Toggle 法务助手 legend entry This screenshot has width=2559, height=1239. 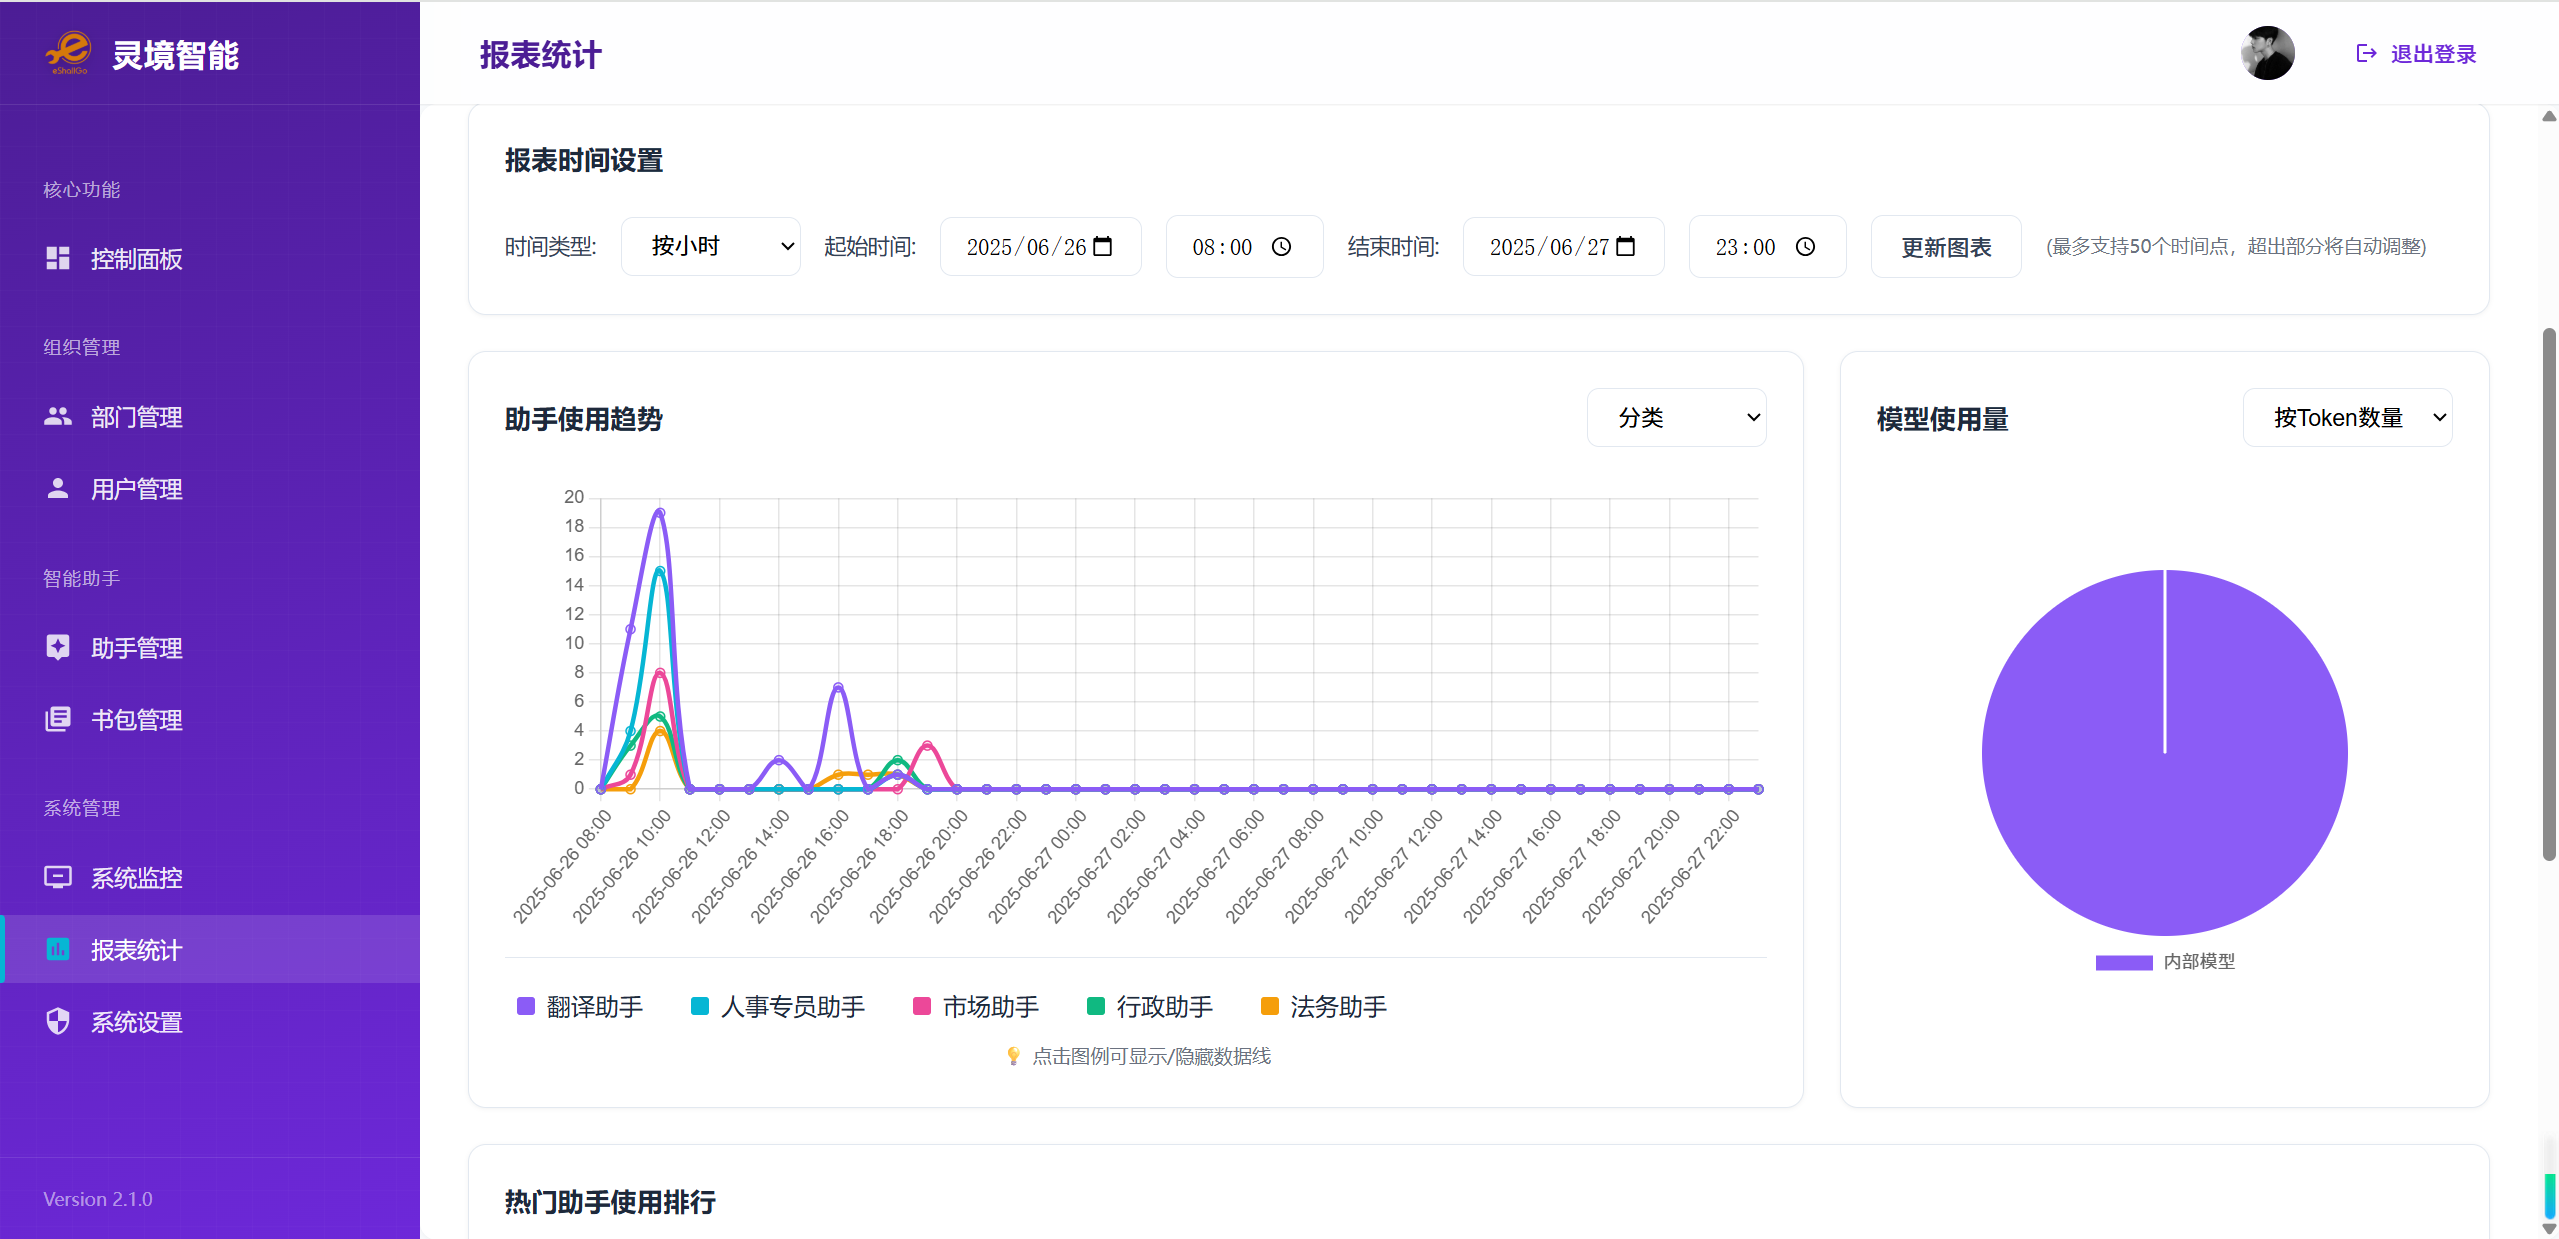(1325, 1007)
